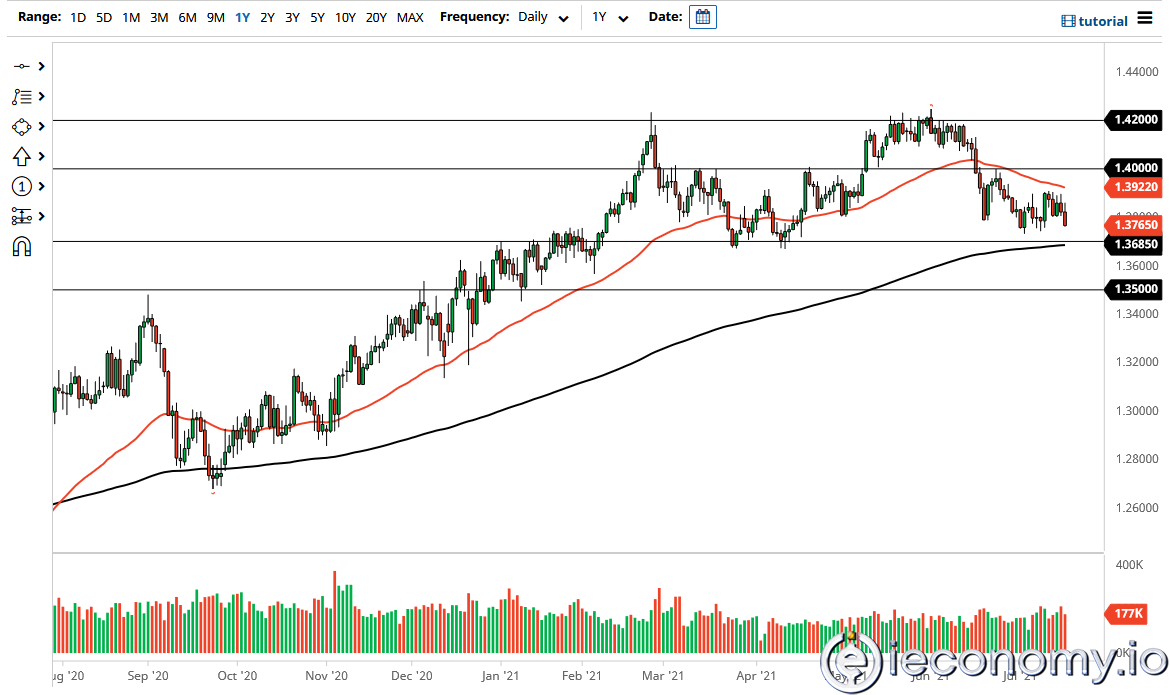Expand the crosshair tool options
Screen dimensions: 1170x695
click(40, 66)
